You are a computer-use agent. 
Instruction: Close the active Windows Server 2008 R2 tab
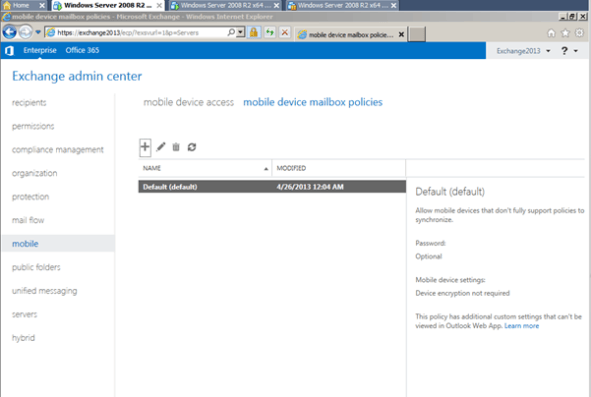pos(159,5)
